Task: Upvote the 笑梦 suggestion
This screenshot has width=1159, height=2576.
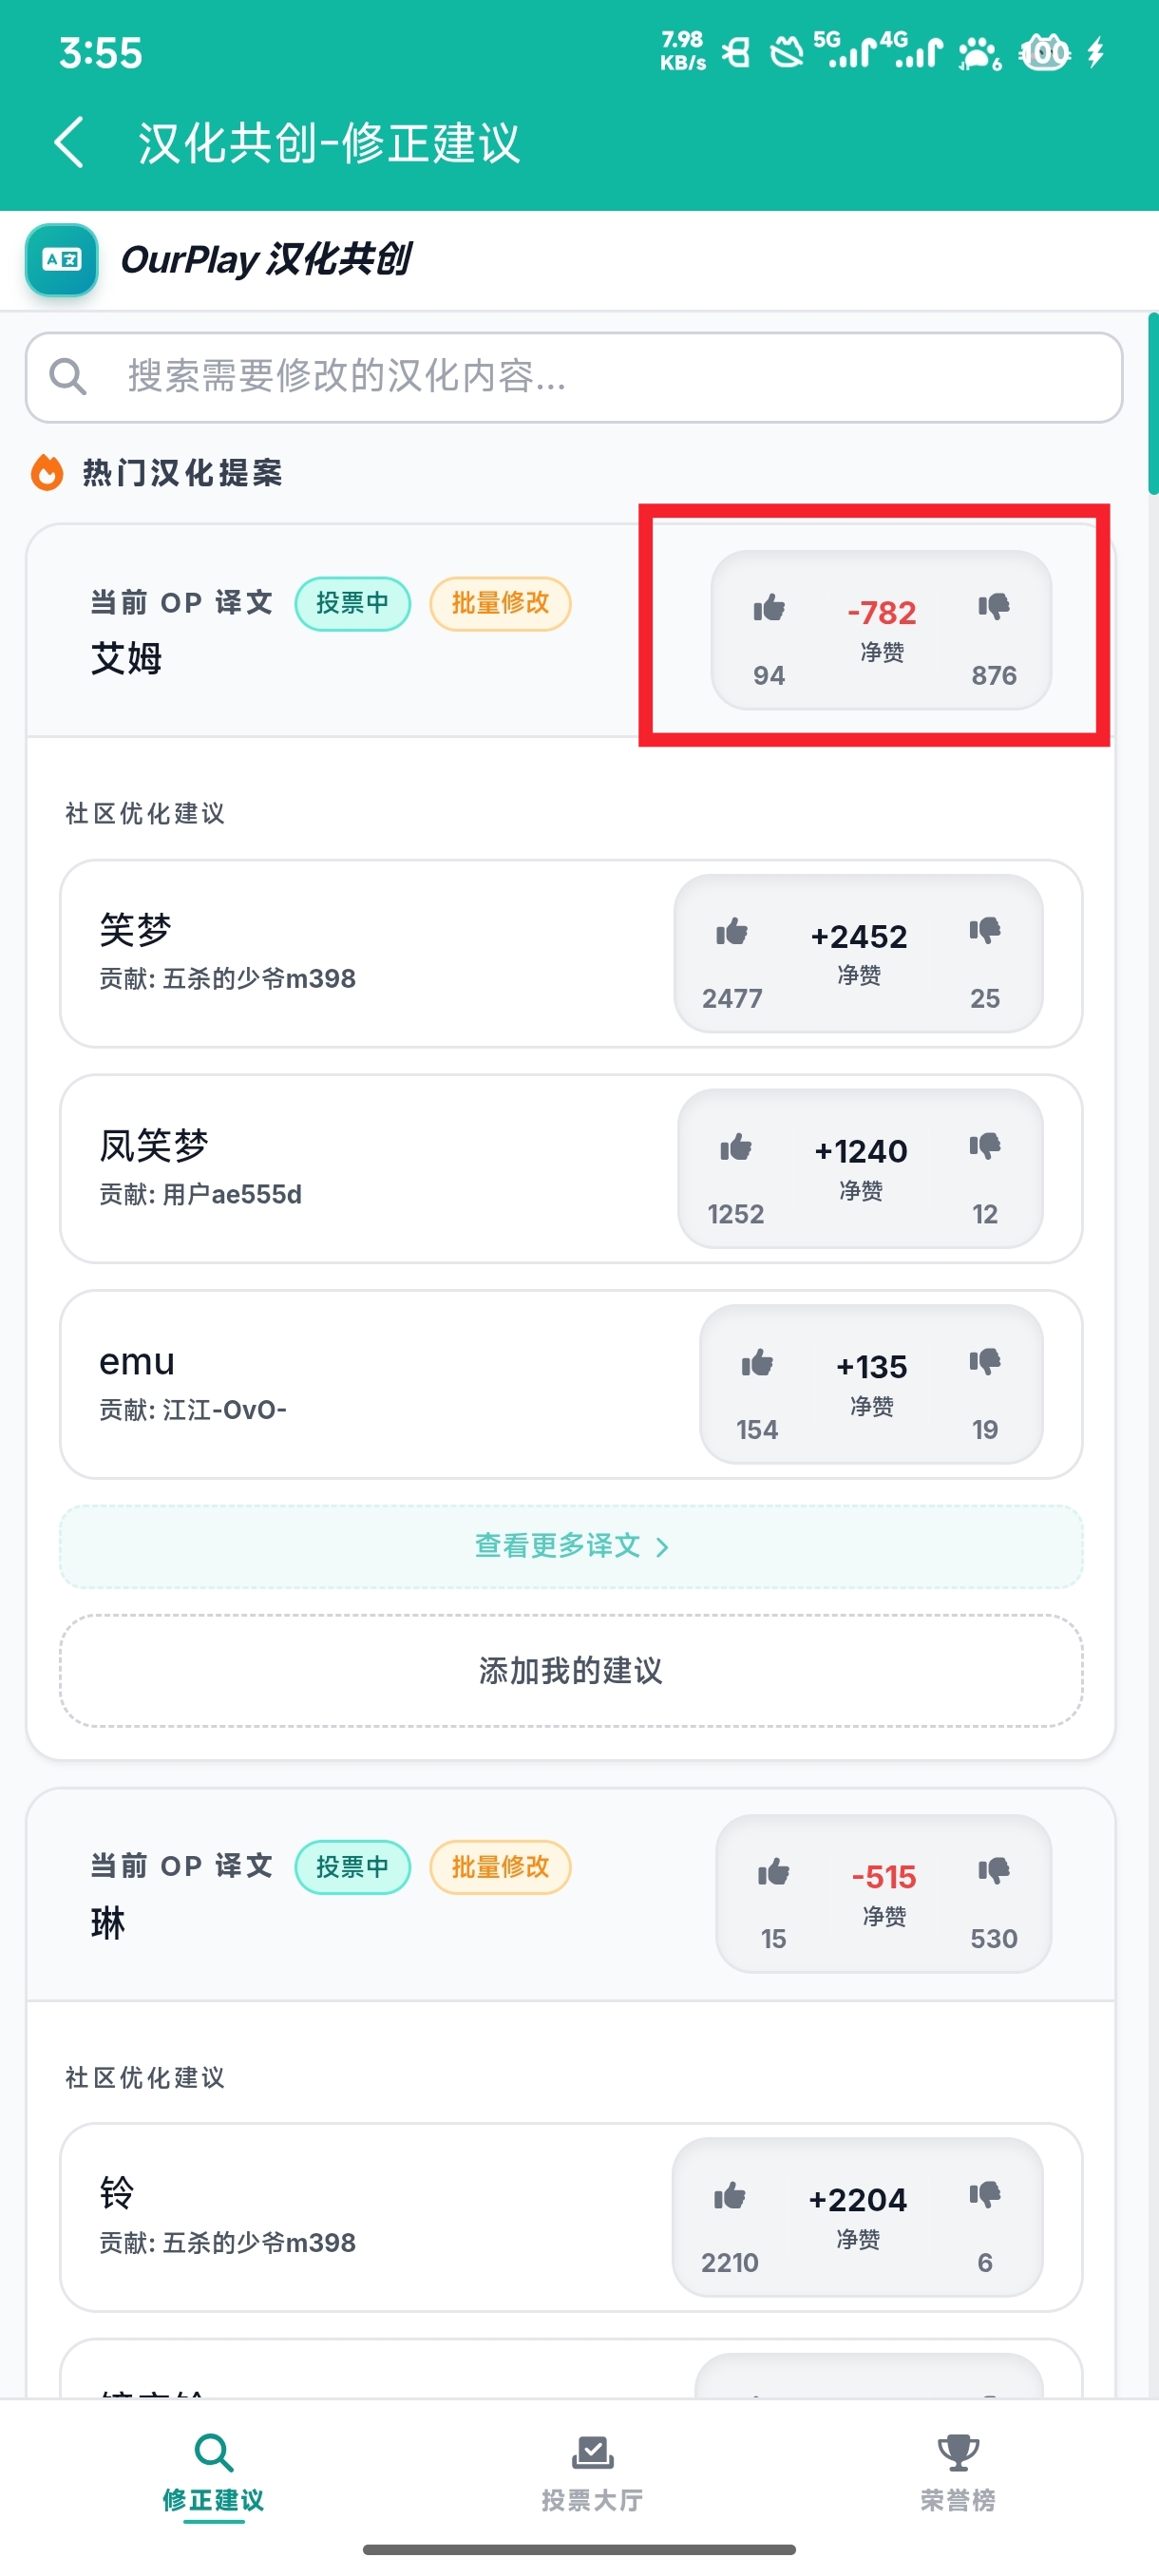Action: [x=731, y=932]
